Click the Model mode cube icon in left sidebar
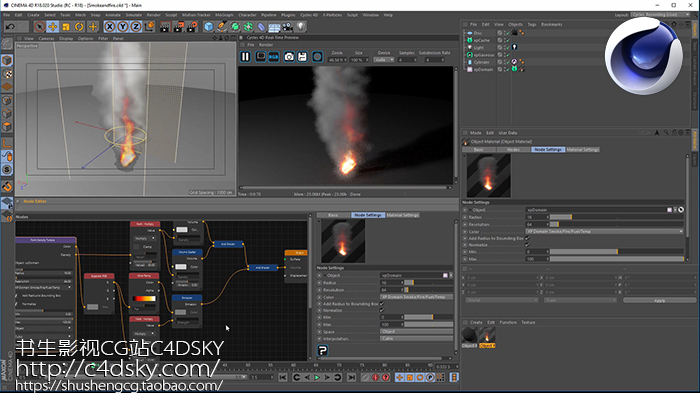Viewport: 700px width, 393px height. pyautogui.click(x=7, y=60)
